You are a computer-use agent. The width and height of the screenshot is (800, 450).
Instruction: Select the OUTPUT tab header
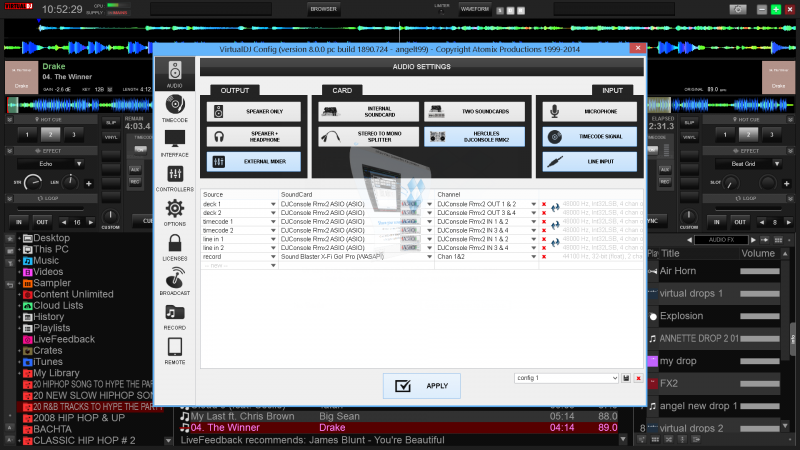235,90
